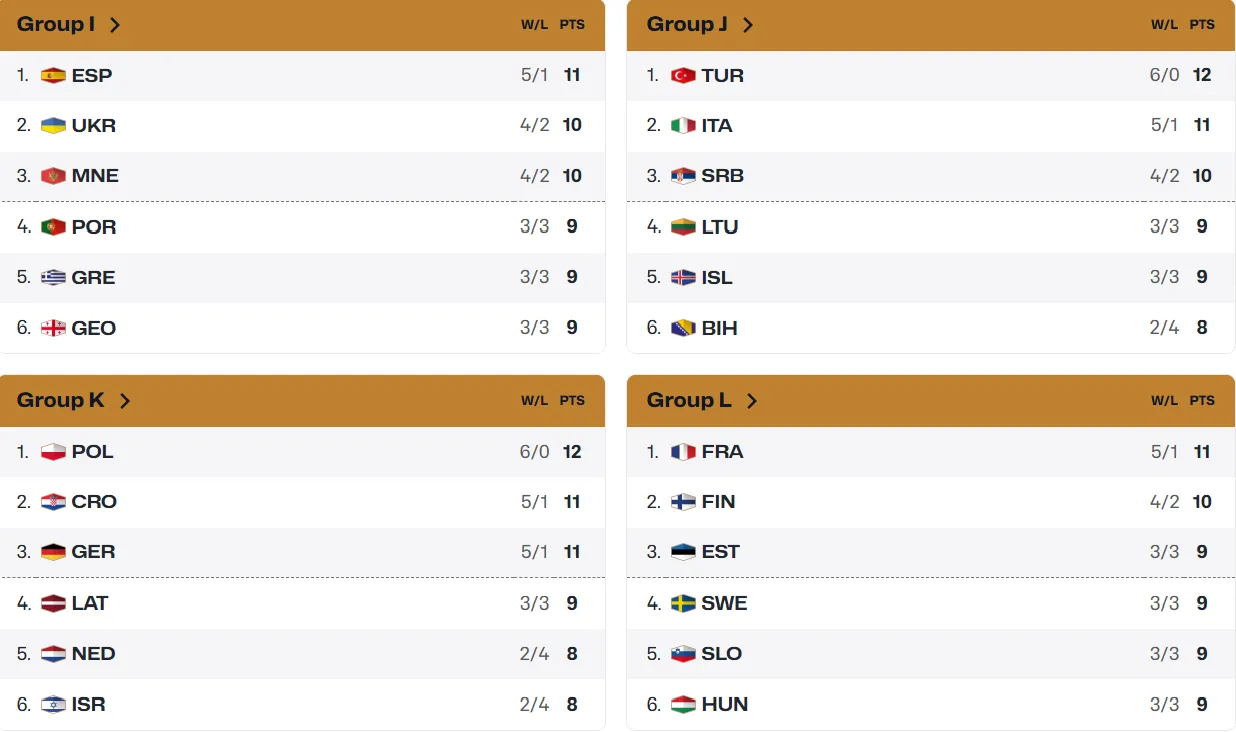Click the Turkey flag icon
Screen dimensions: 1236x732
[x=683, y=75]
